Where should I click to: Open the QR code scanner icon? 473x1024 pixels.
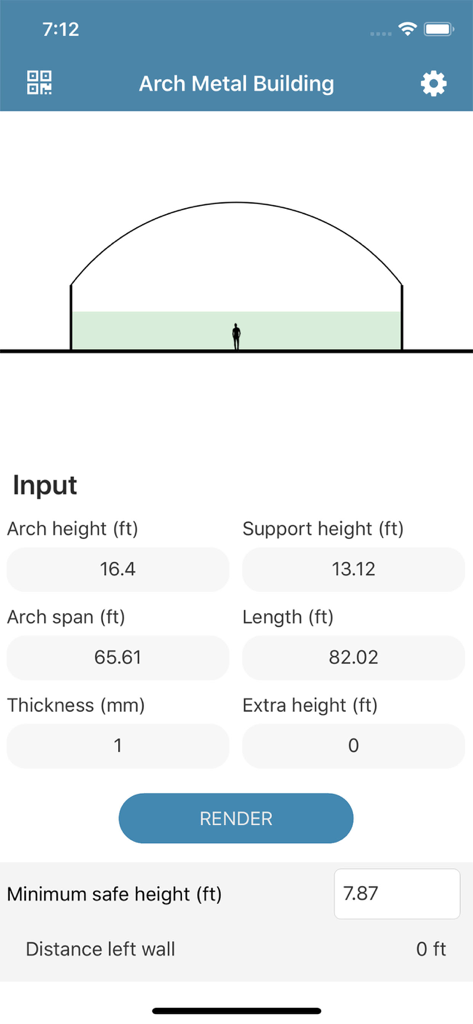(40, 83)
